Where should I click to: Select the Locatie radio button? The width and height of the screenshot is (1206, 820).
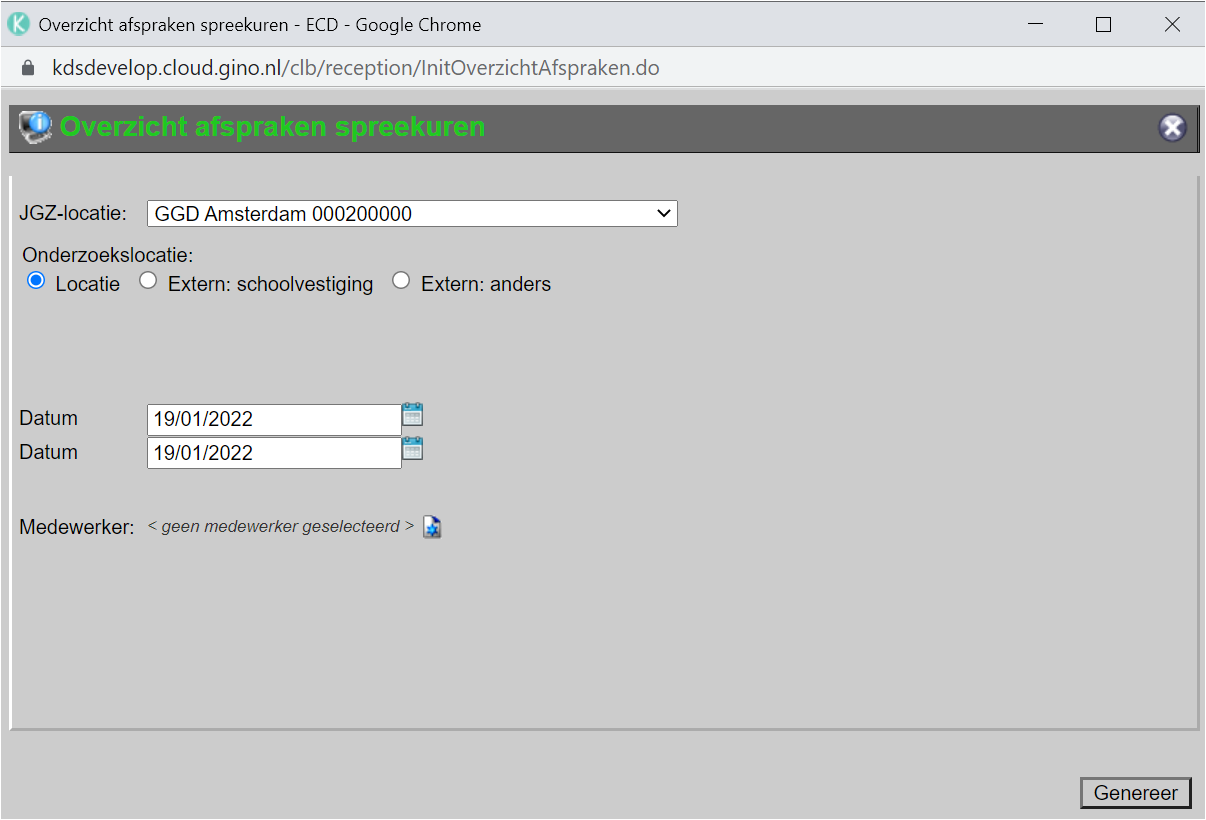coord(37,282)
